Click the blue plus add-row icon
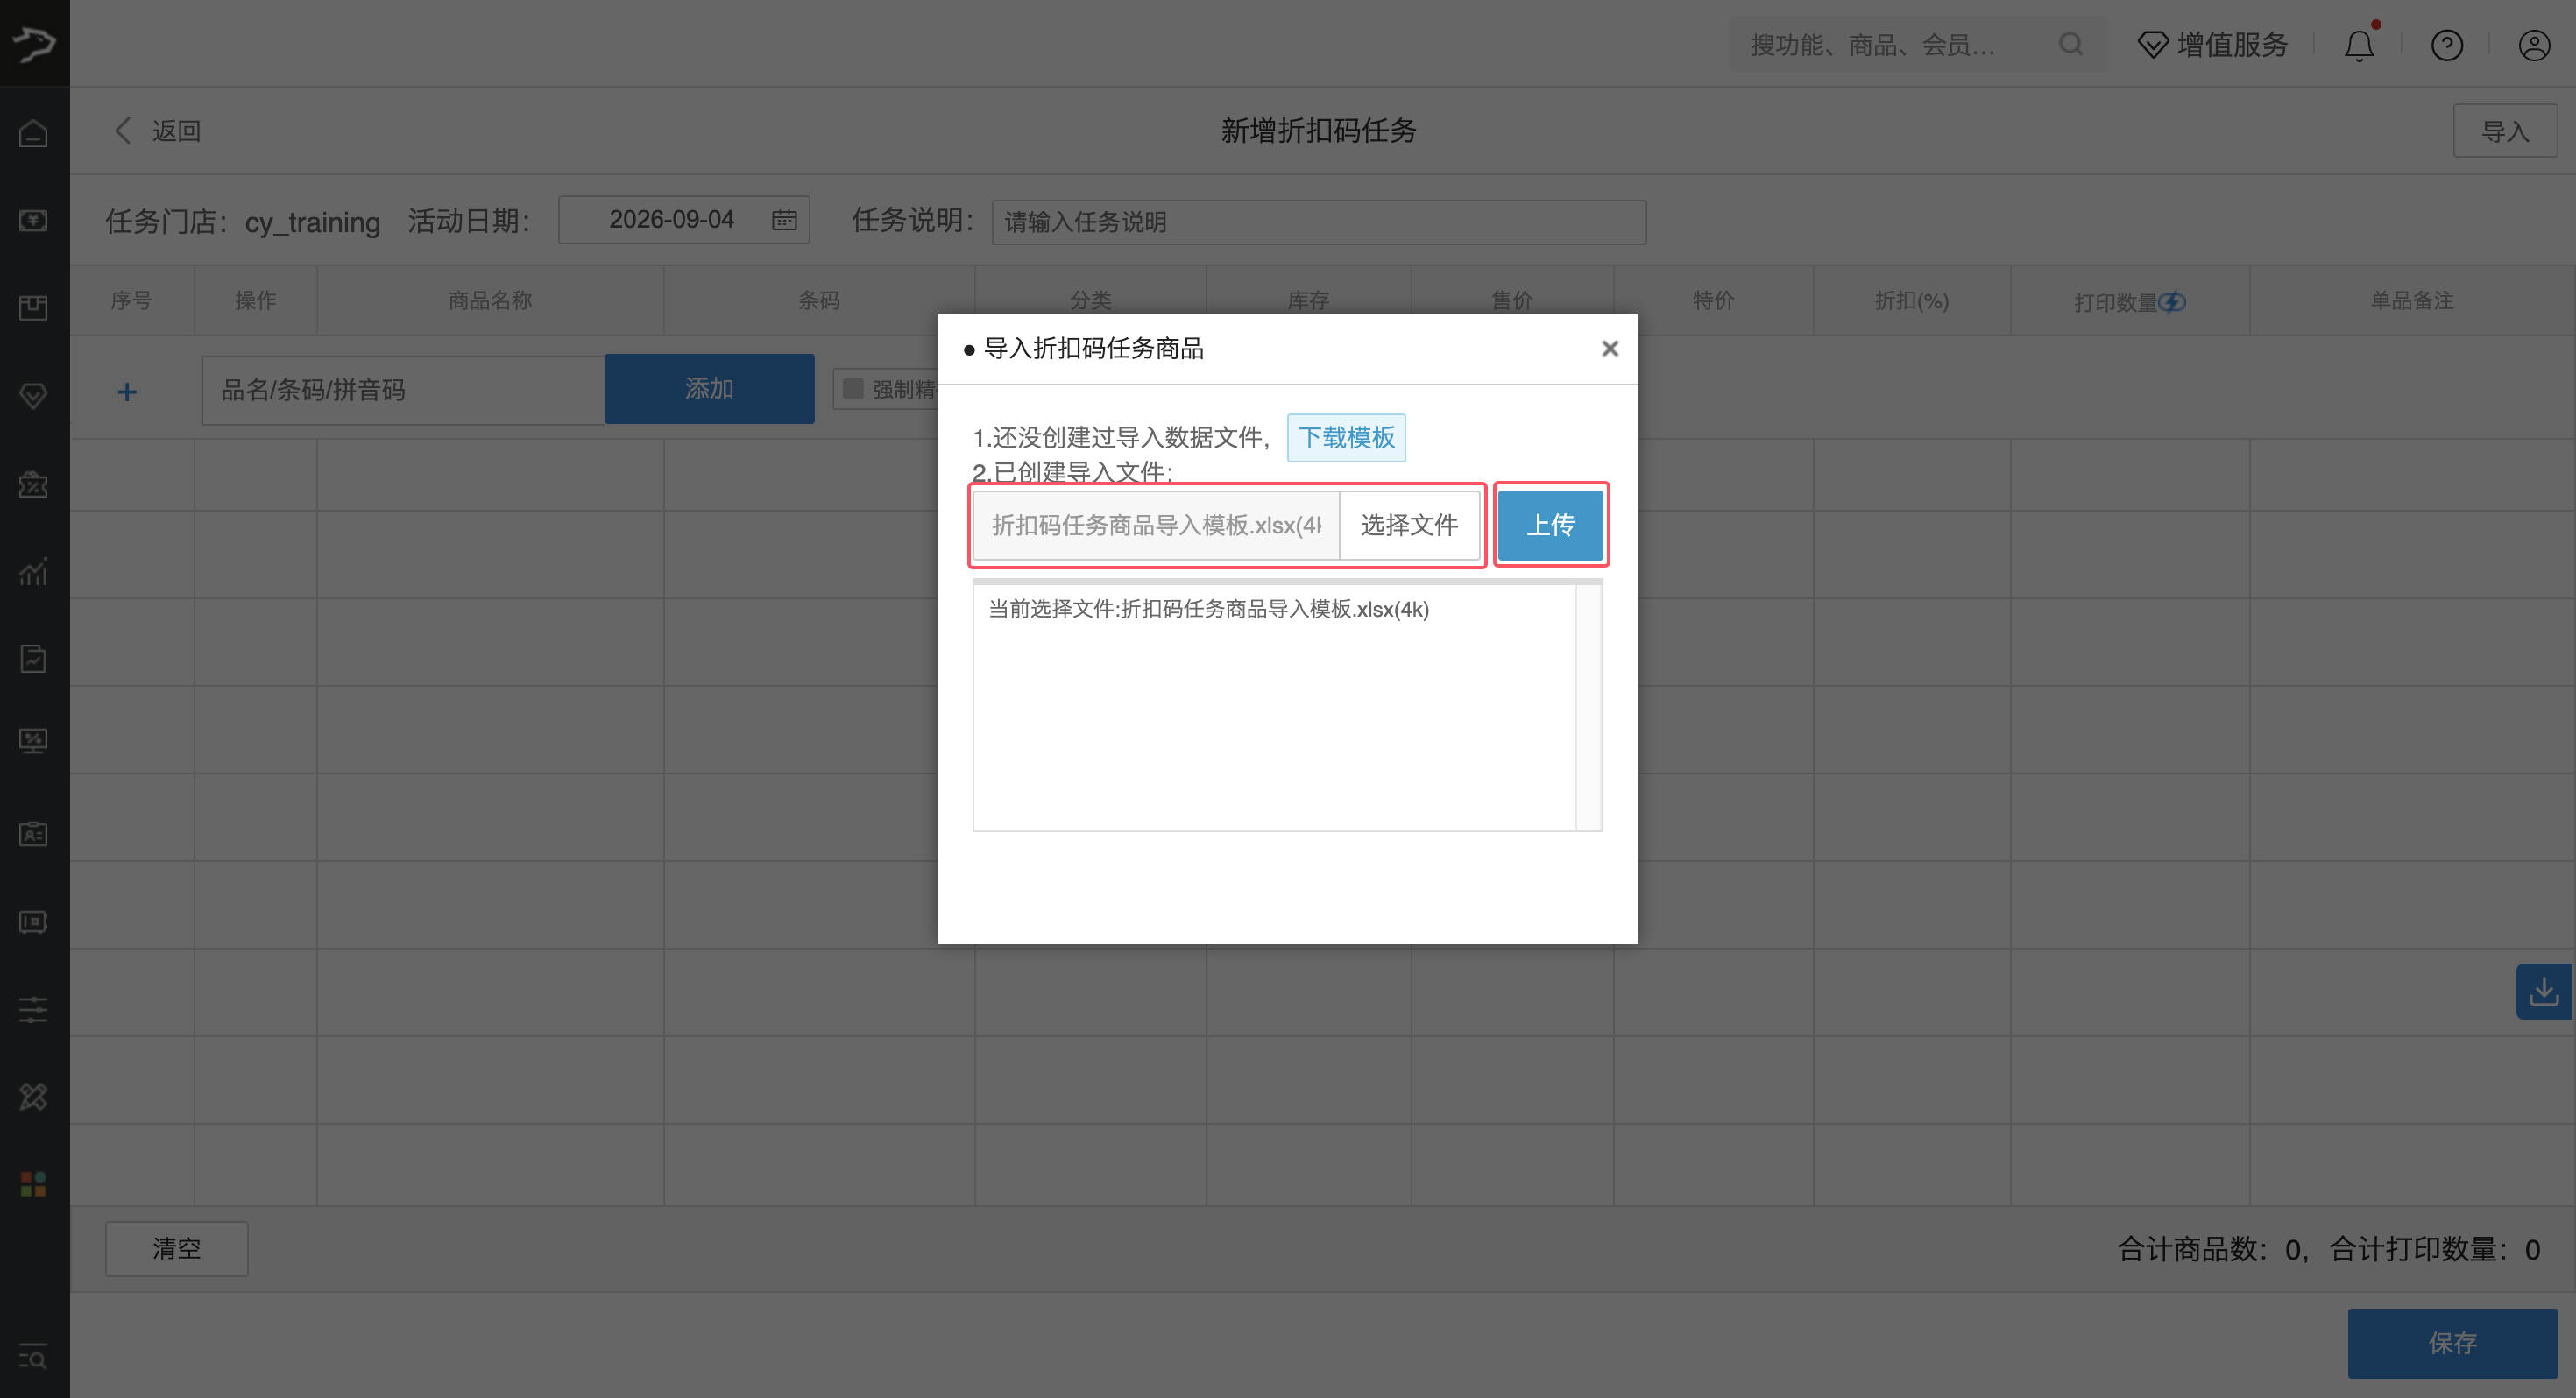The width and height of the screenshot is (2576, 1398). pos(127,391)
